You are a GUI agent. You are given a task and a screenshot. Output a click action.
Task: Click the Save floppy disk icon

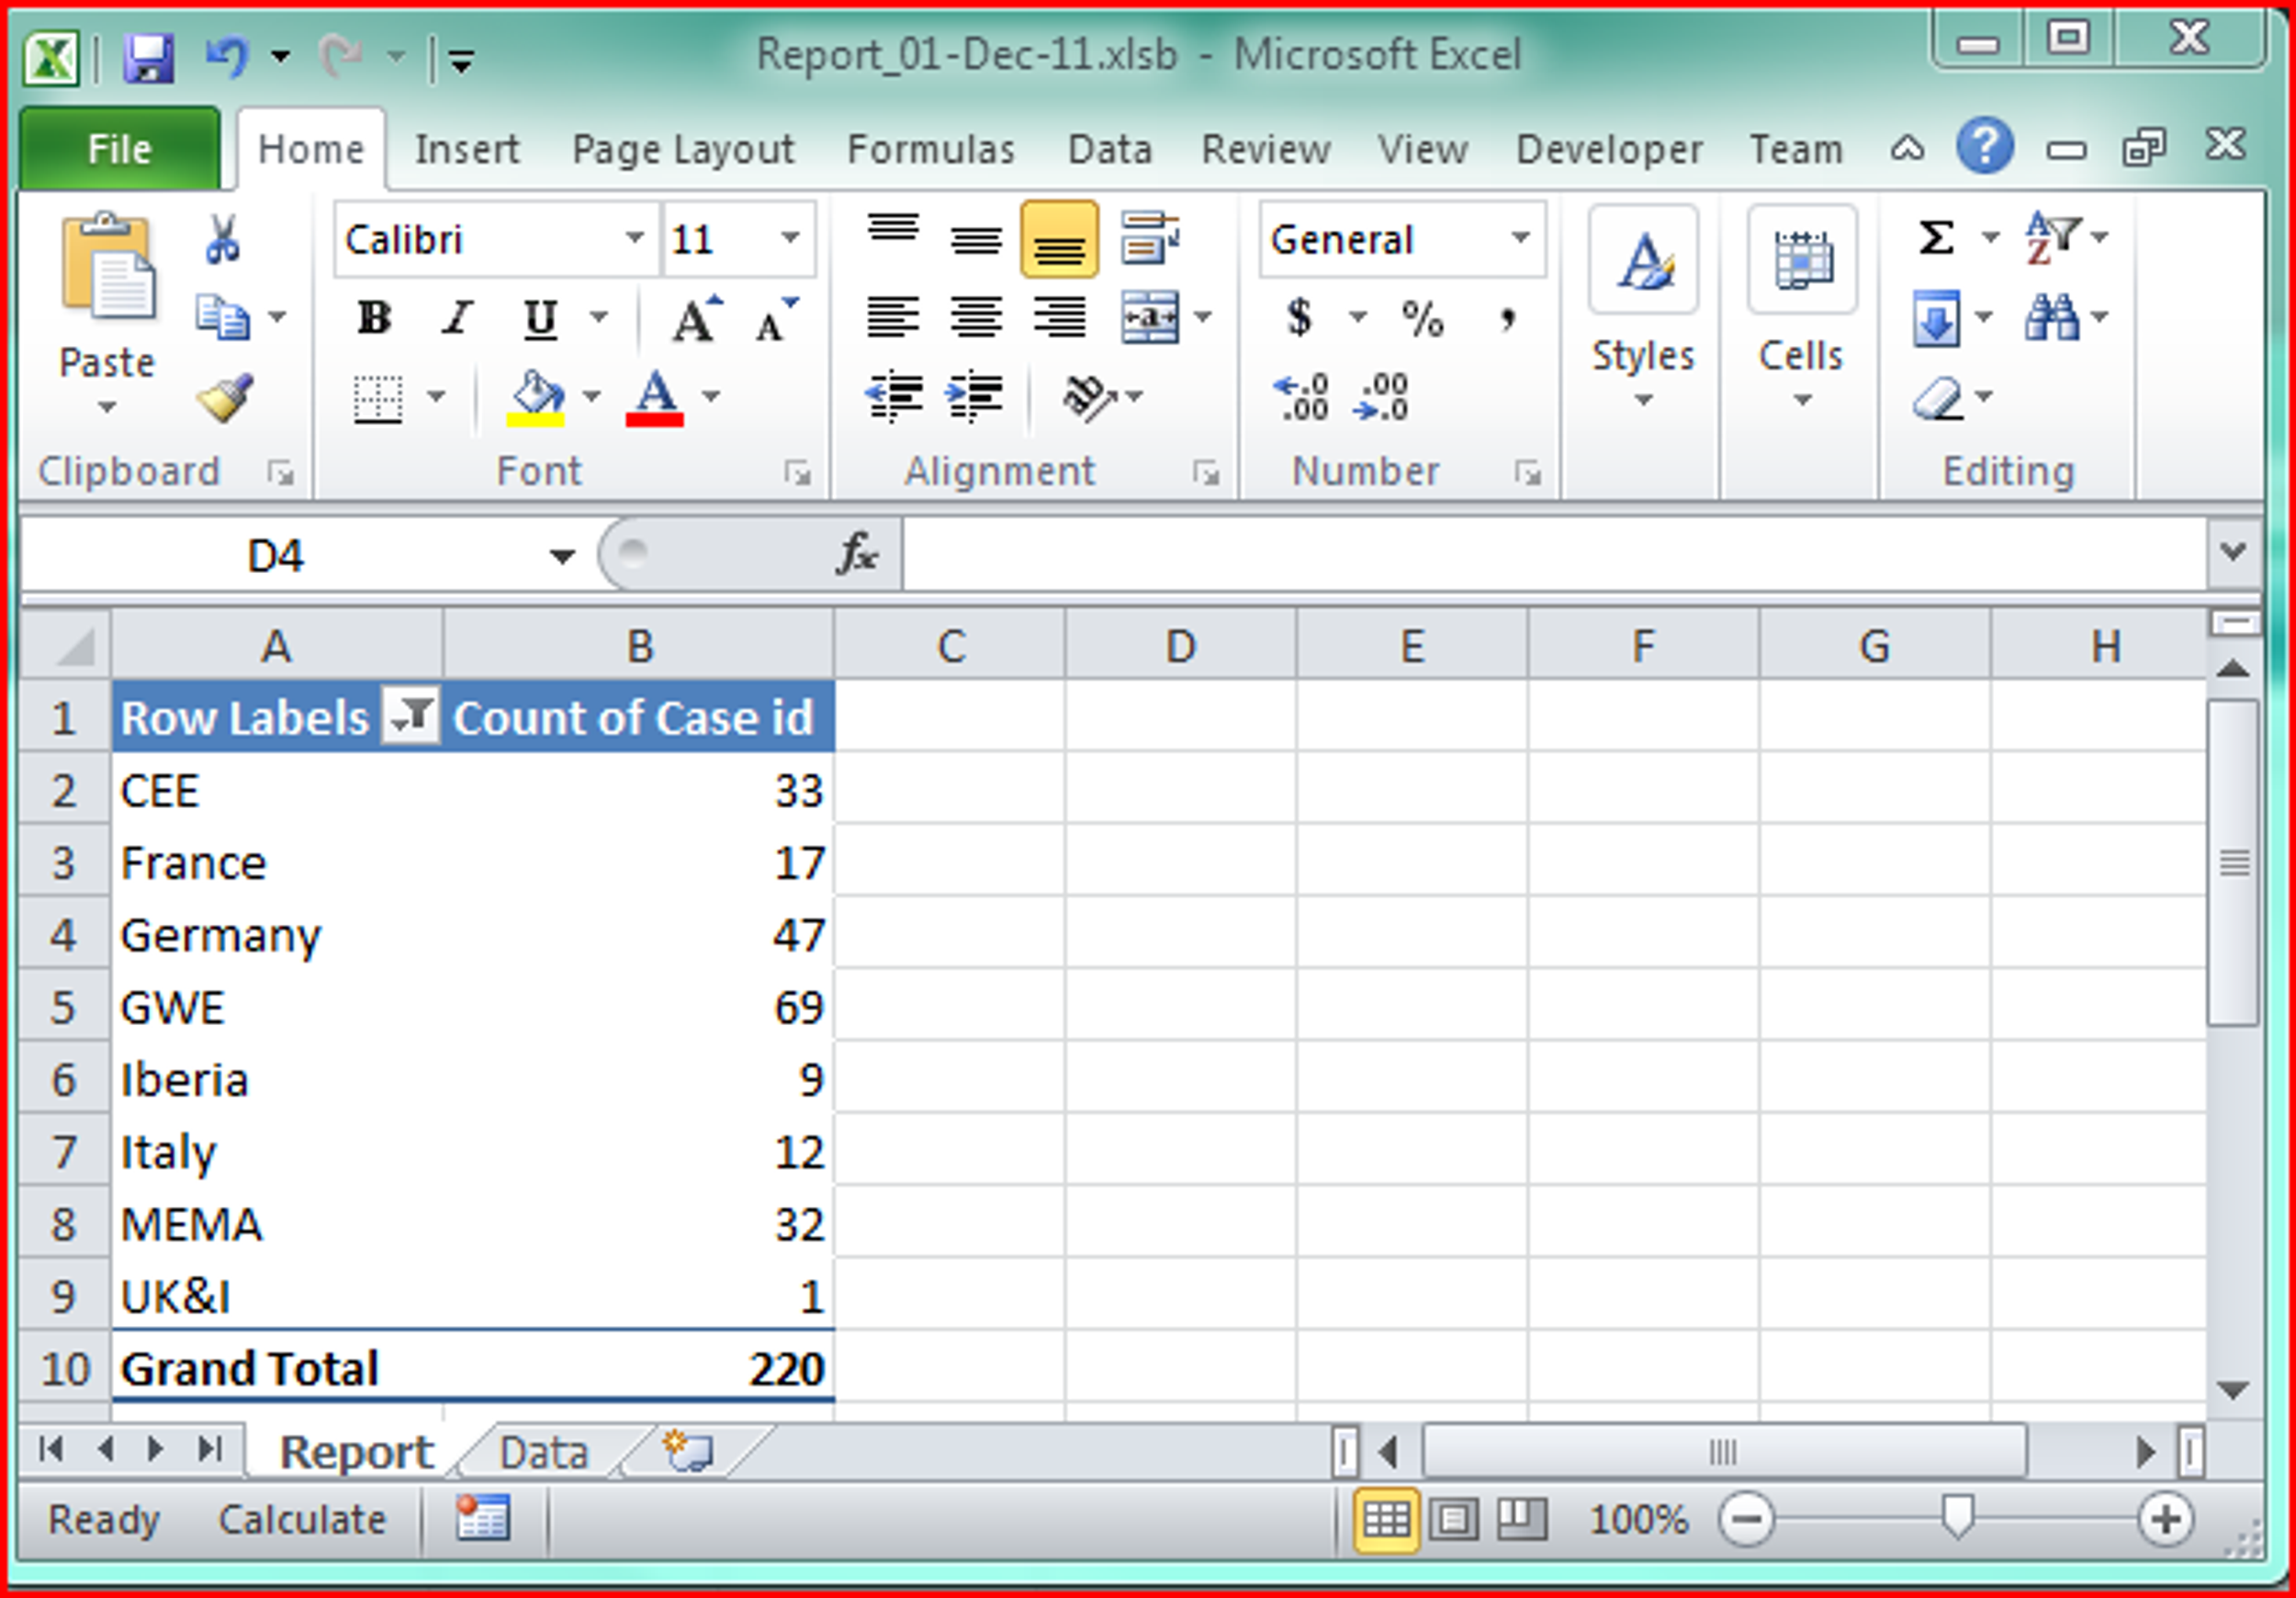pos(148,58)
